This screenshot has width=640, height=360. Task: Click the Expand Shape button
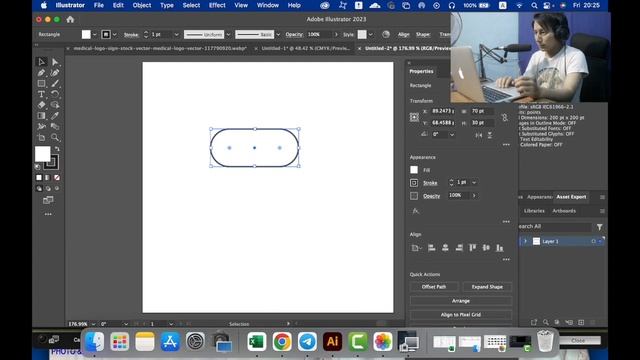[487, 287]
